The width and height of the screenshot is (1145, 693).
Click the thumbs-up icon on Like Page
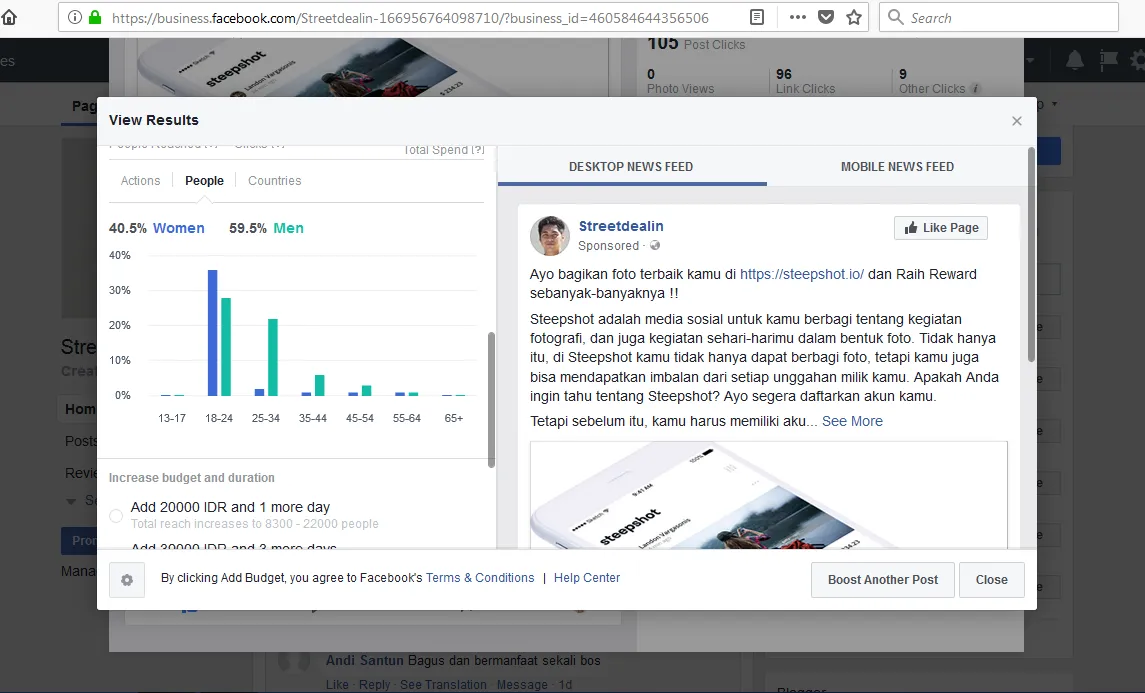click(911, 228)
